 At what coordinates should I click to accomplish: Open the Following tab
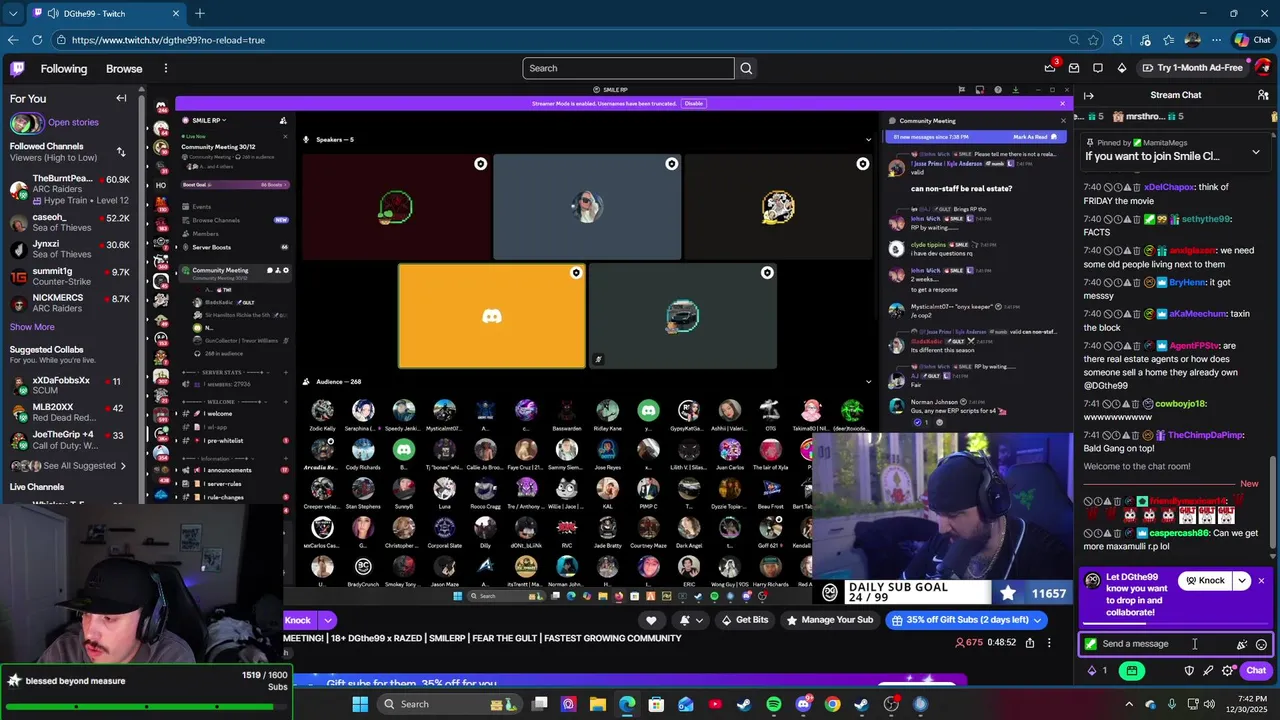64,69
